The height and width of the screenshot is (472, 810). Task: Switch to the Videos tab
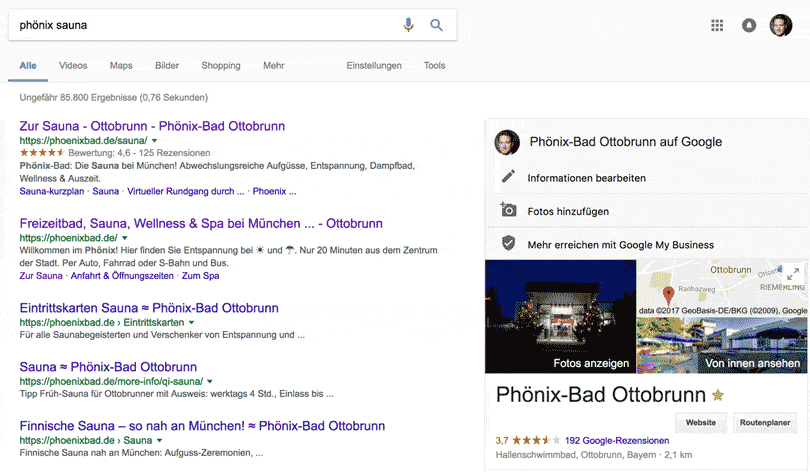click(73, 66)
